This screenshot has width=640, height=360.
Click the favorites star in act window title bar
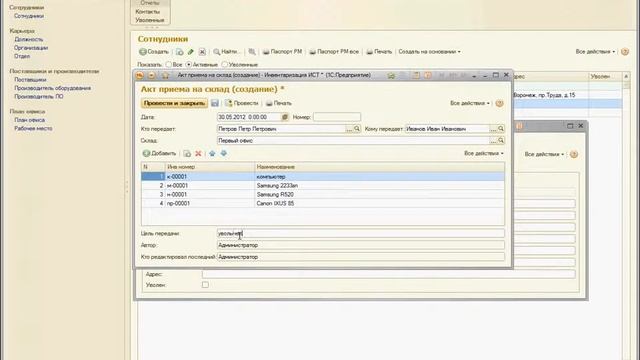click(x=165, y=76)
